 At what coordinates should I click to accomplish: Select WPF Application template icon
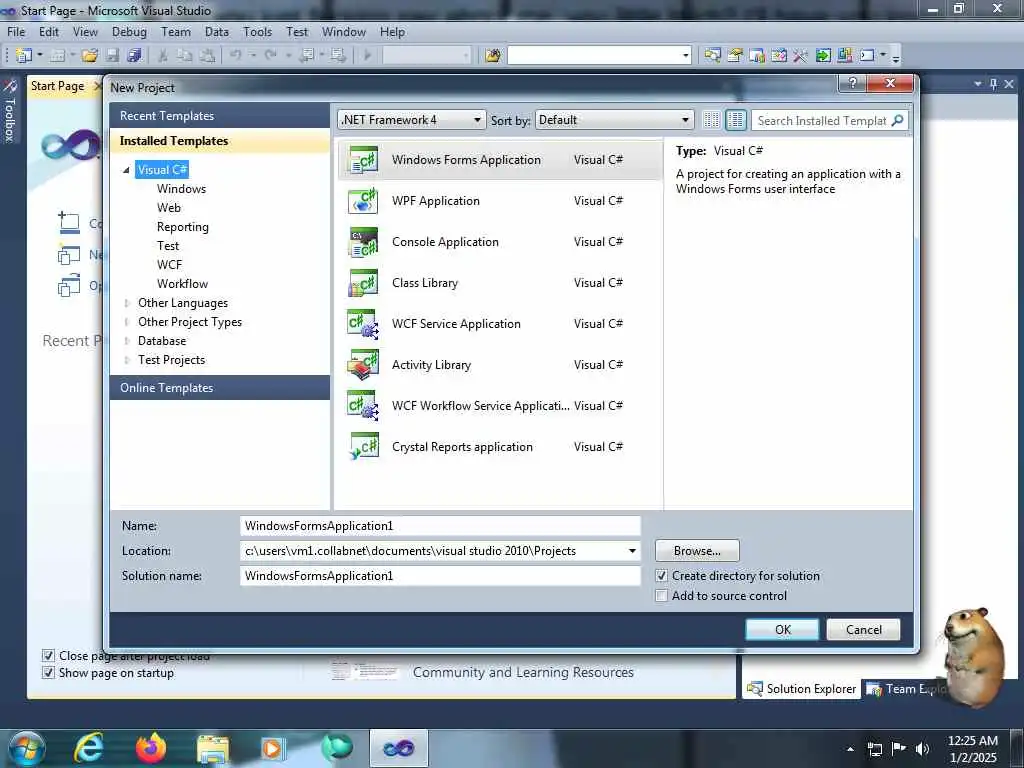(363, 200)
